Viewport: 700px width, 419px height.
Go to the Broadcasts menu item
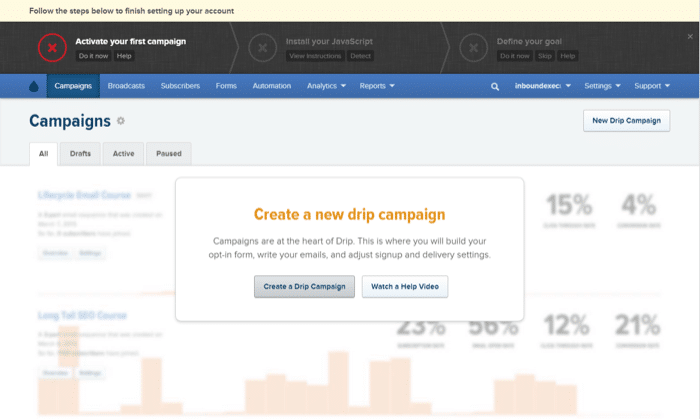[x=126, y=86]
